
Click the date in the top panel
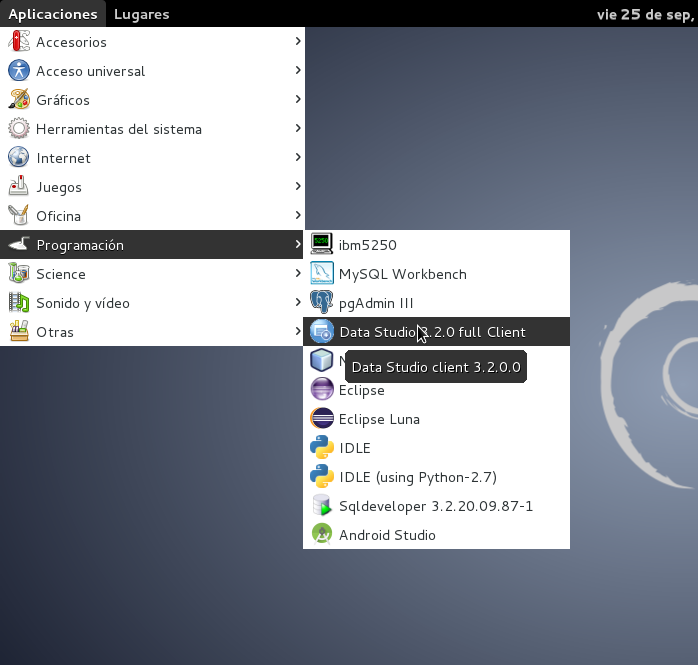click(x=645, y=14)
